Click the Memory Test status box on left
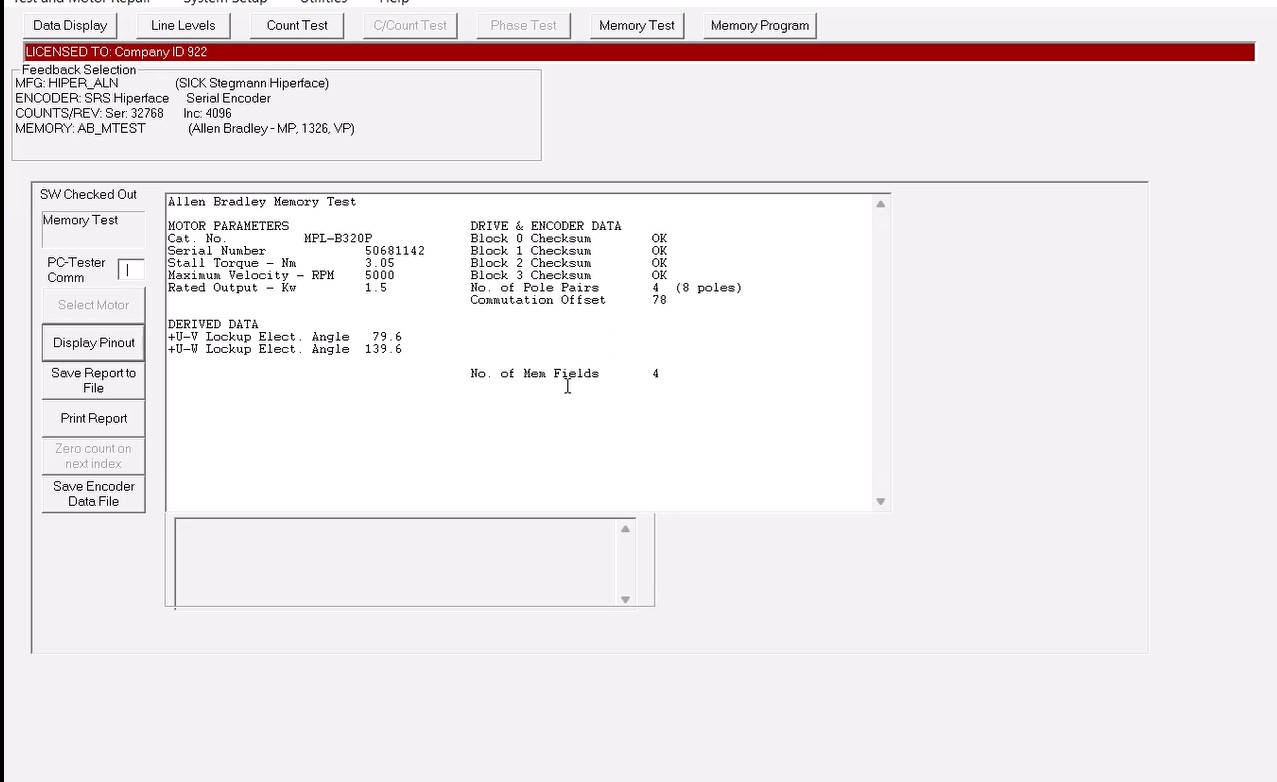Viewport: 1277px width, 782px height. 93,229
